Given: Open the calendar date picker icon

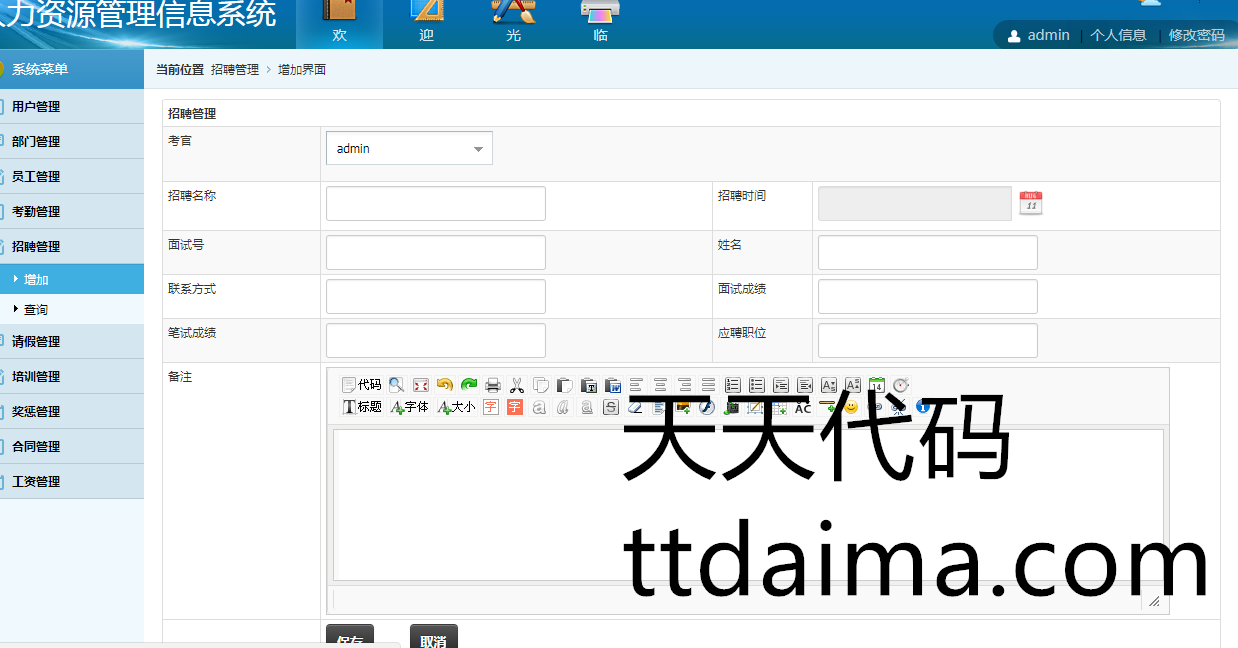Looking at the screenshot, I should point(1031,203).
